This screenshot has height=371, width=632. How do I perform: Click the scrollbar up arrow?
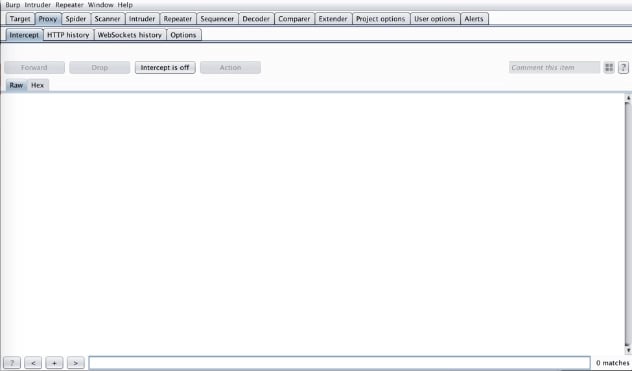[628, 98]
